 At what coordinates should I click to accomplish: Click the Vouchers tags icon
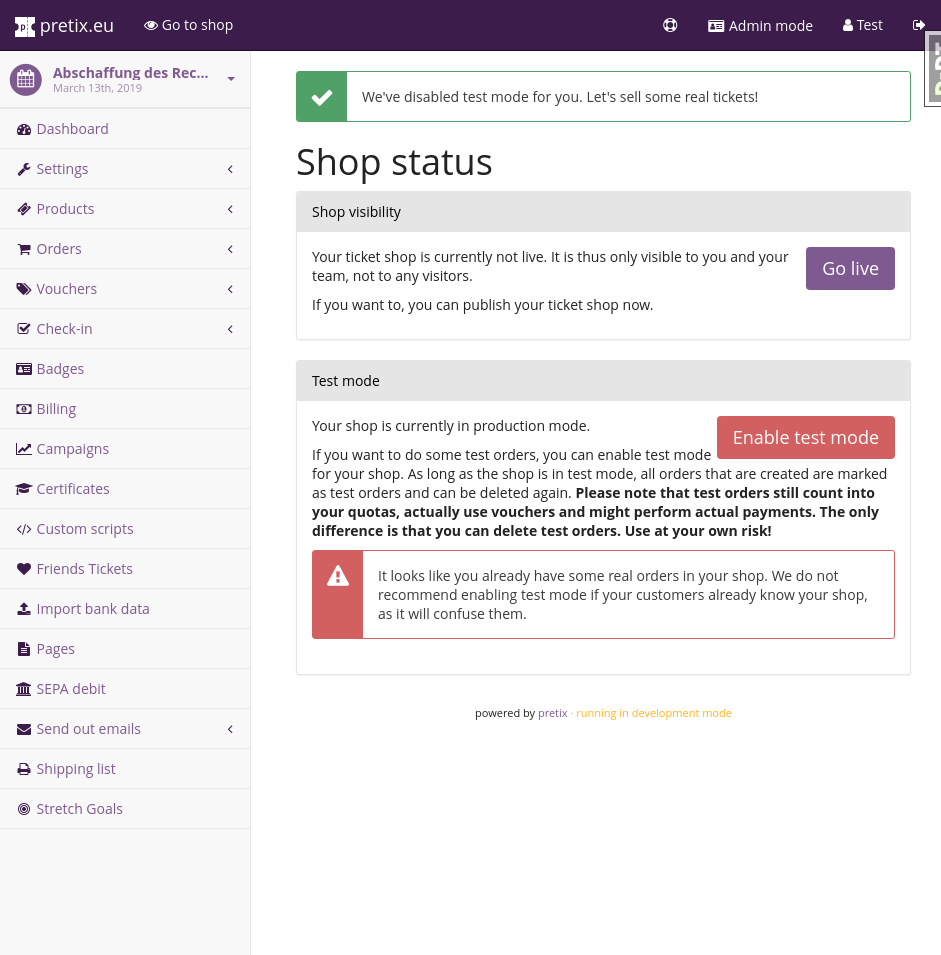tap(24, 289)
